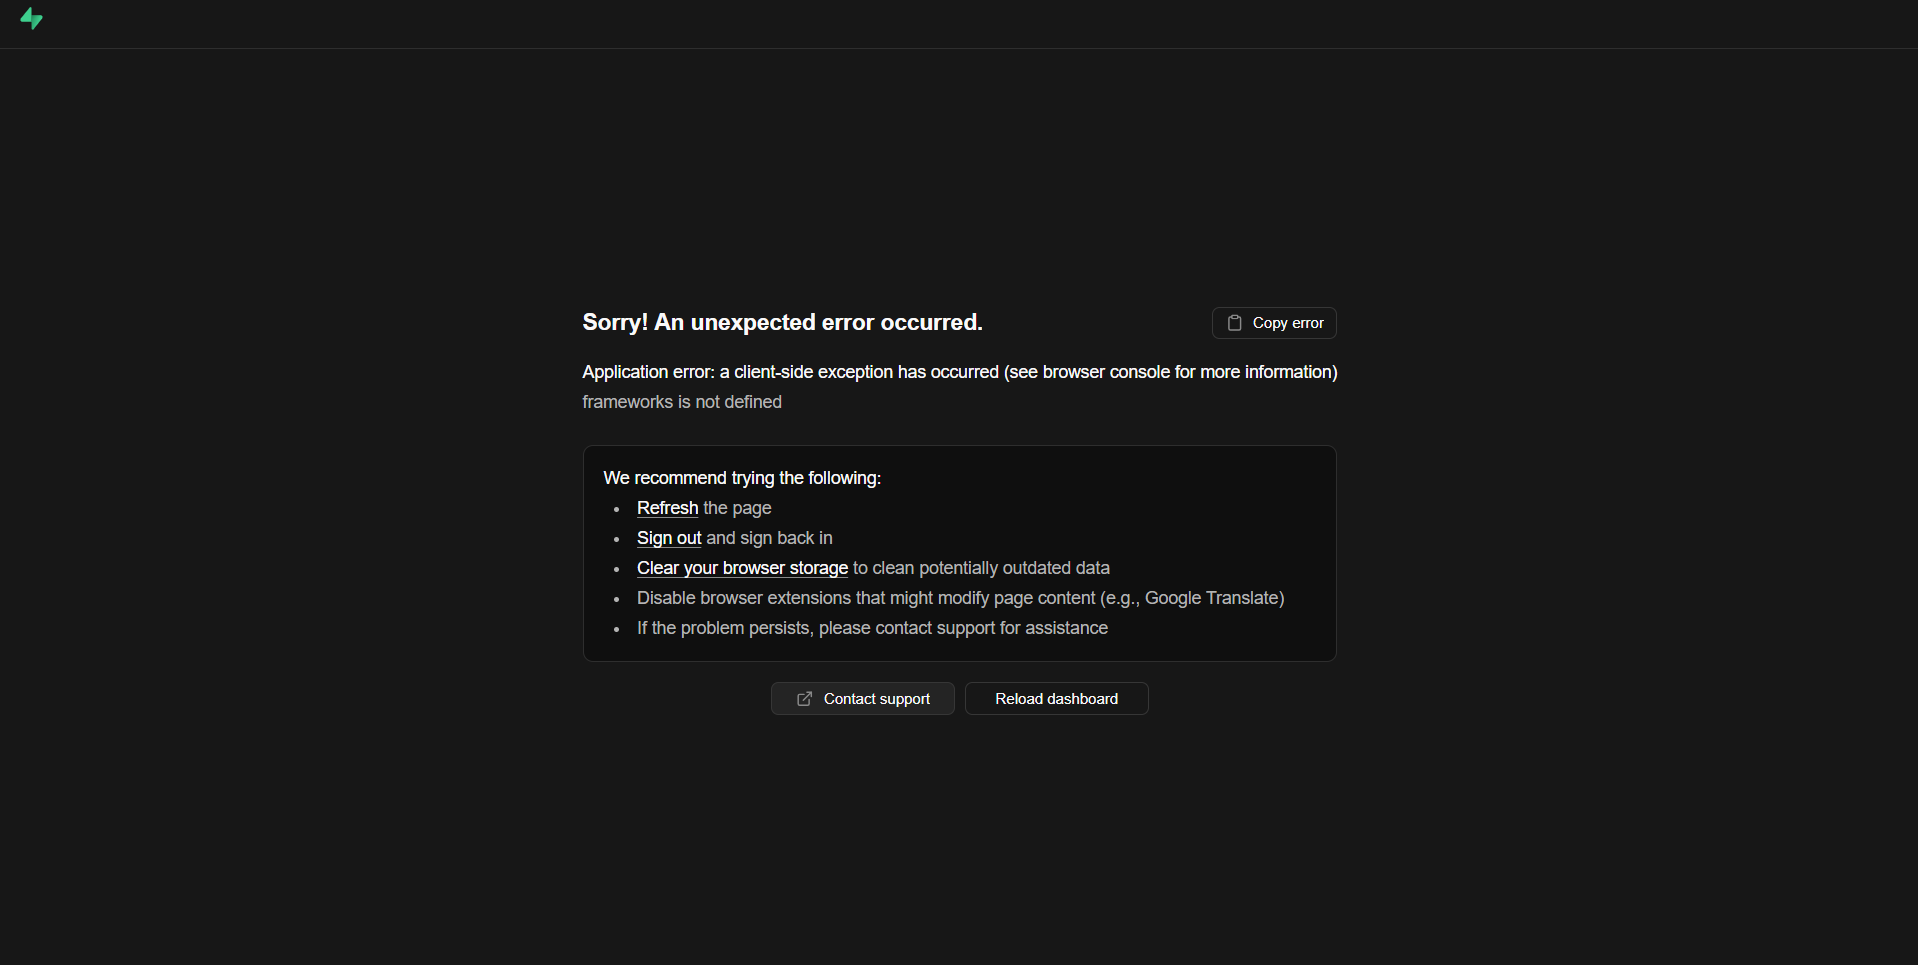The image size is (1918, 965).
Task: Click the 'Disable browser extensions' recommendation line
Action: point(960,598)
